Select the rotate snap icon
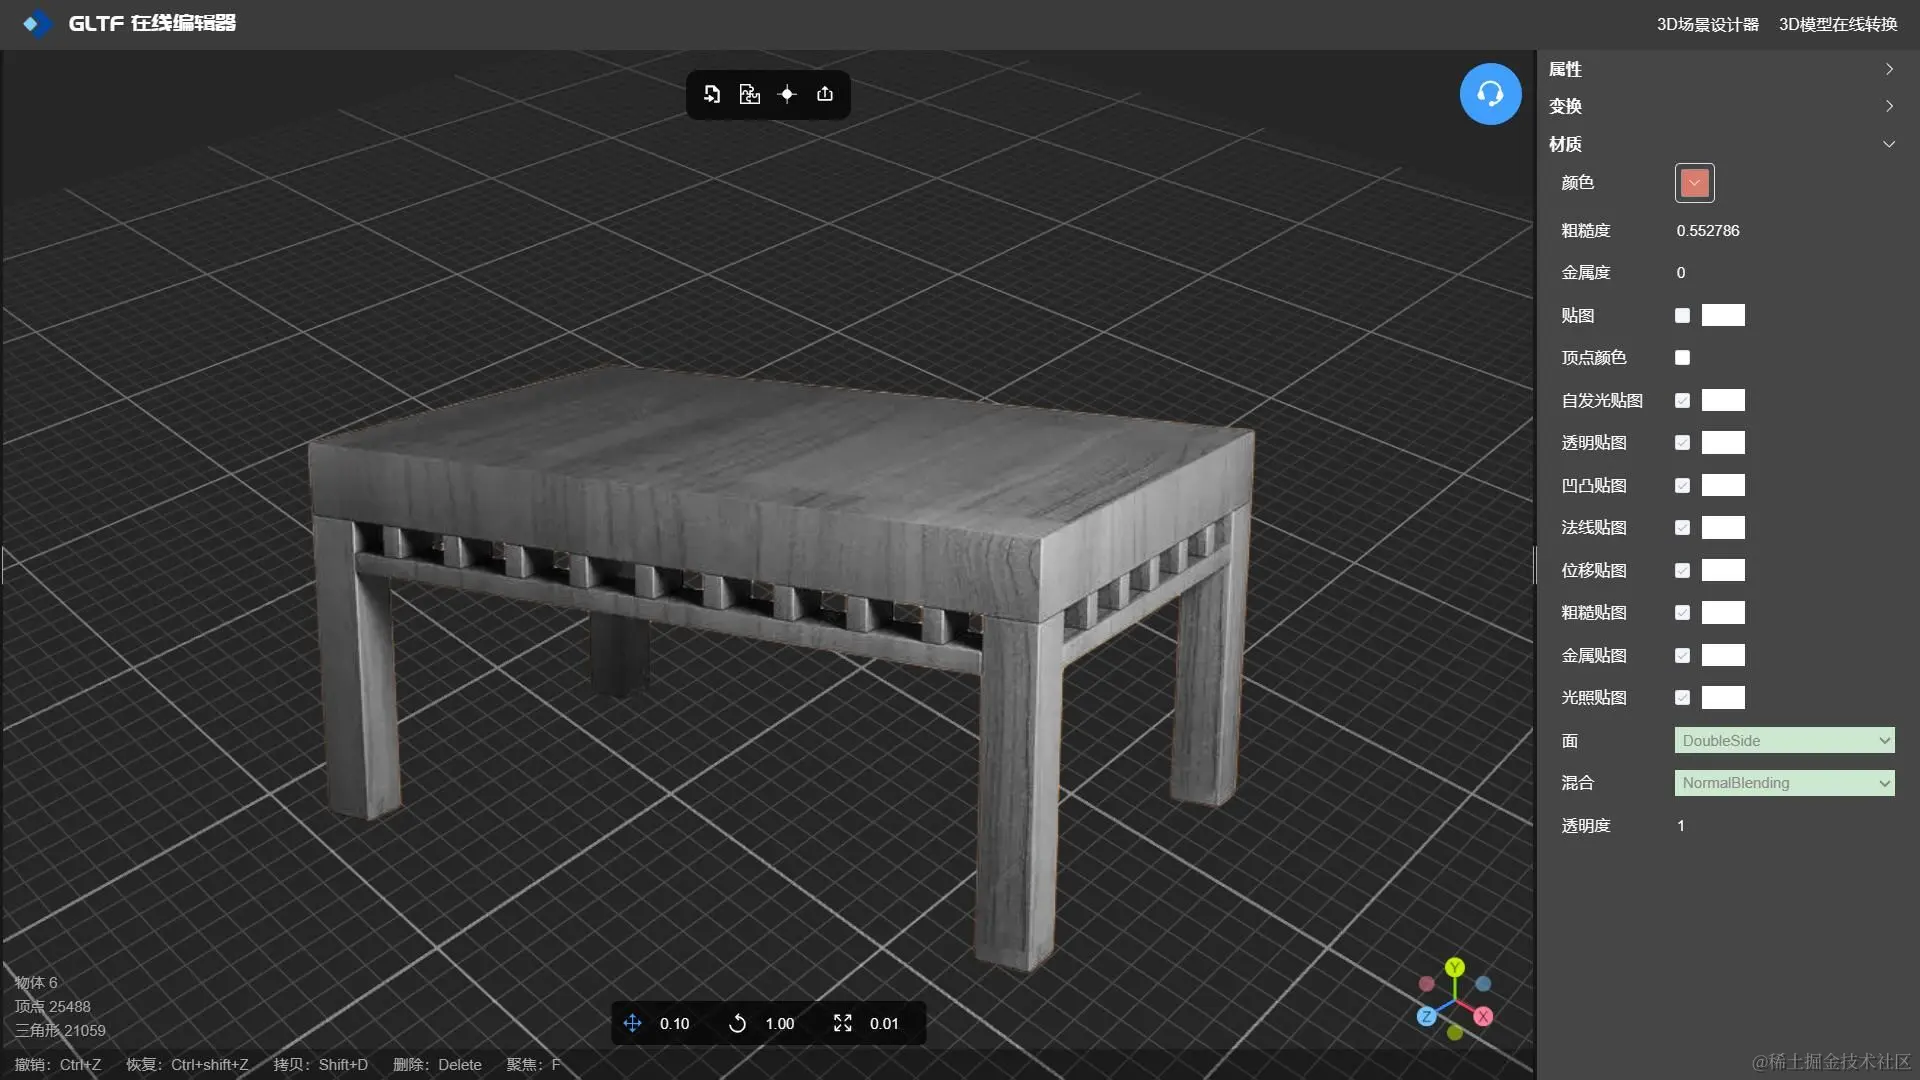The width and height of the screenshot is (1920, 1080). (x=737, y=1023)
